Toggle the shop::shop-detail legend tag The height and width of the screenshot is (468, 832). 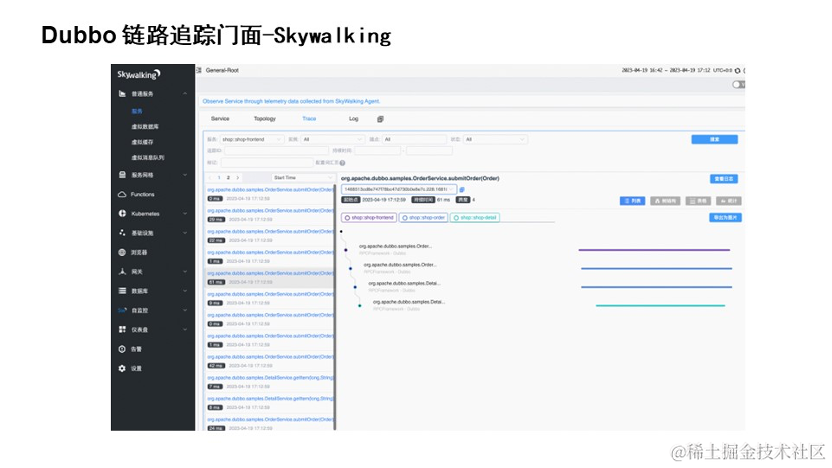[x=475, y=218]
